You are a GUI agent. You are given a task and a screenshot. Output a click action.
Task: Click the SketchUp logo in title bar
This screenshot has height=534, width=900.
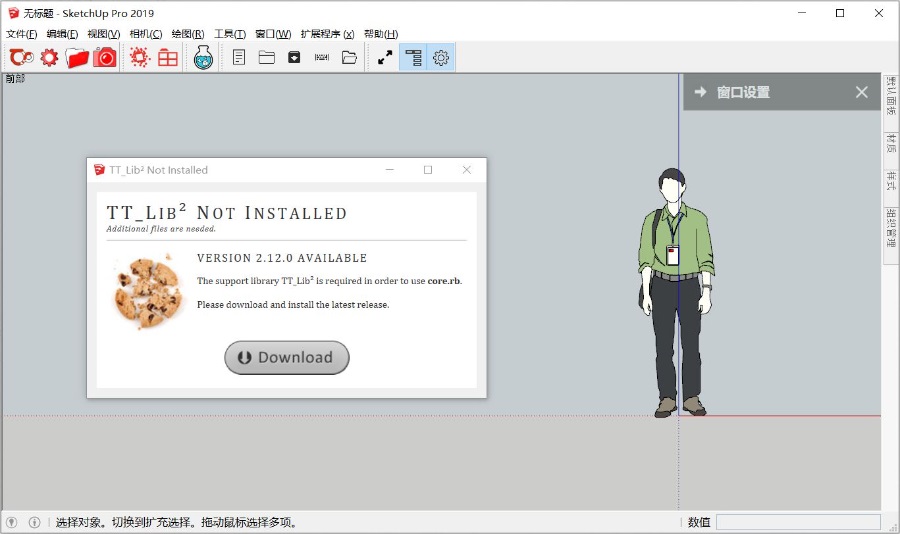[13, 13]
